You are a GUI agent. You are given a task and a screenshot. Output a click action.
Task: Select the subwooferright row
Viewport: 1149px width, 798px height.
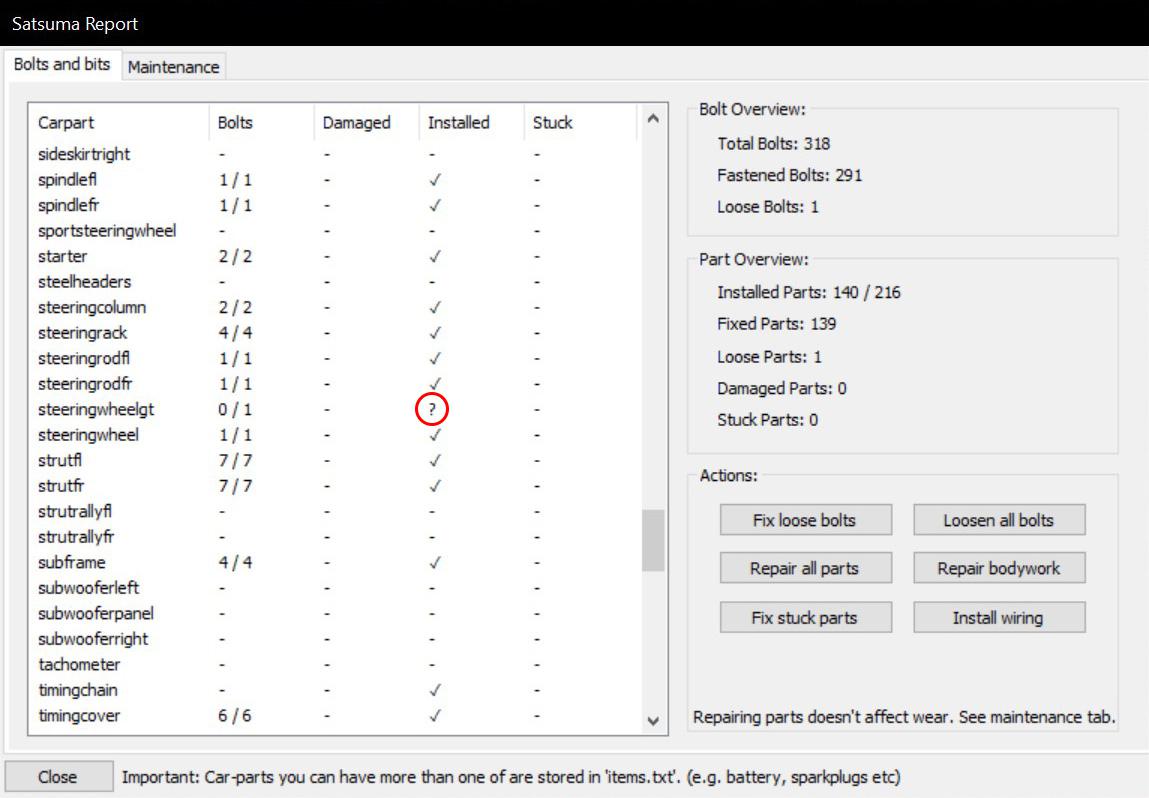pyautogui.click(x=334, y=639)
